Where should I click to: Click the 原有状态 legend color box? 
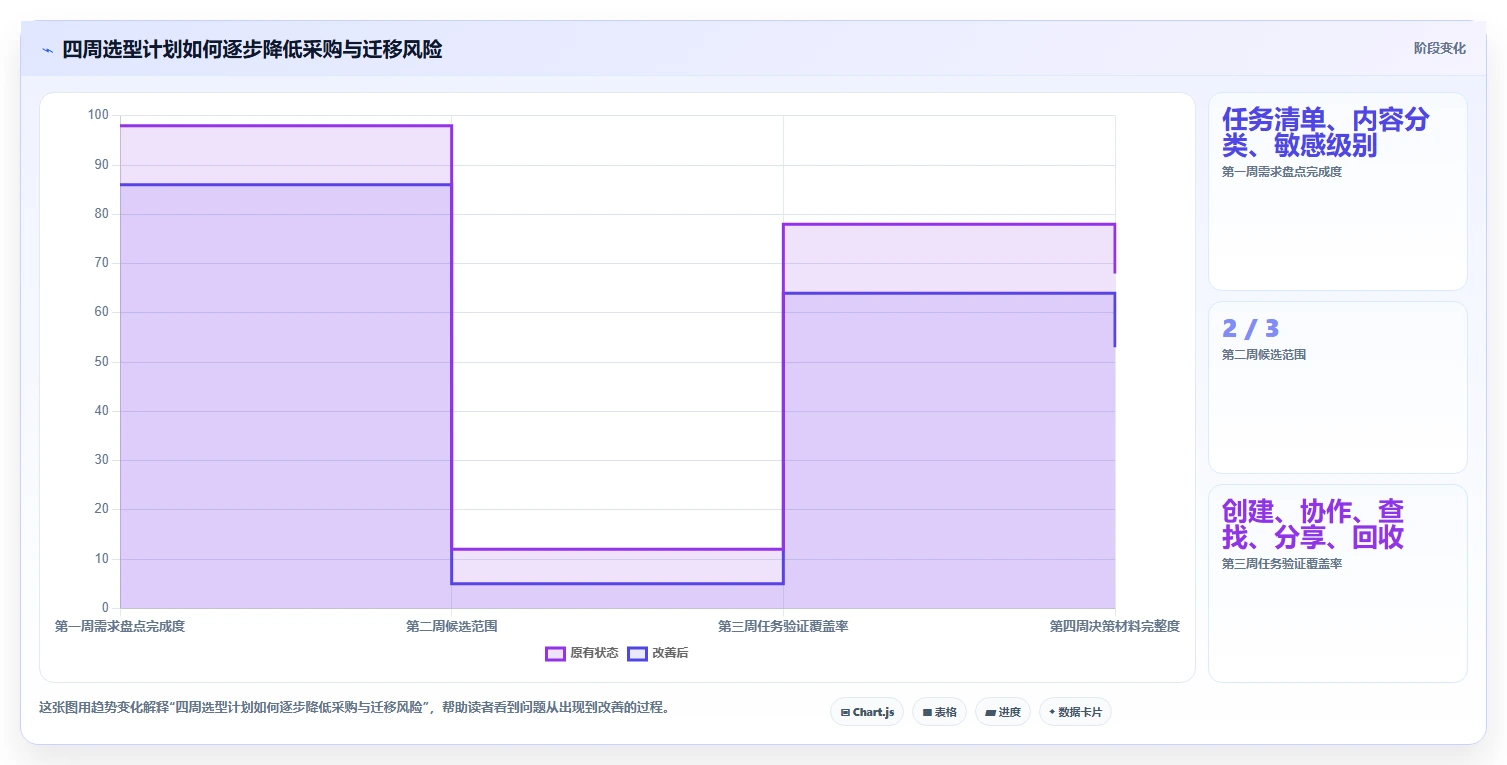(x=555, y=653)
